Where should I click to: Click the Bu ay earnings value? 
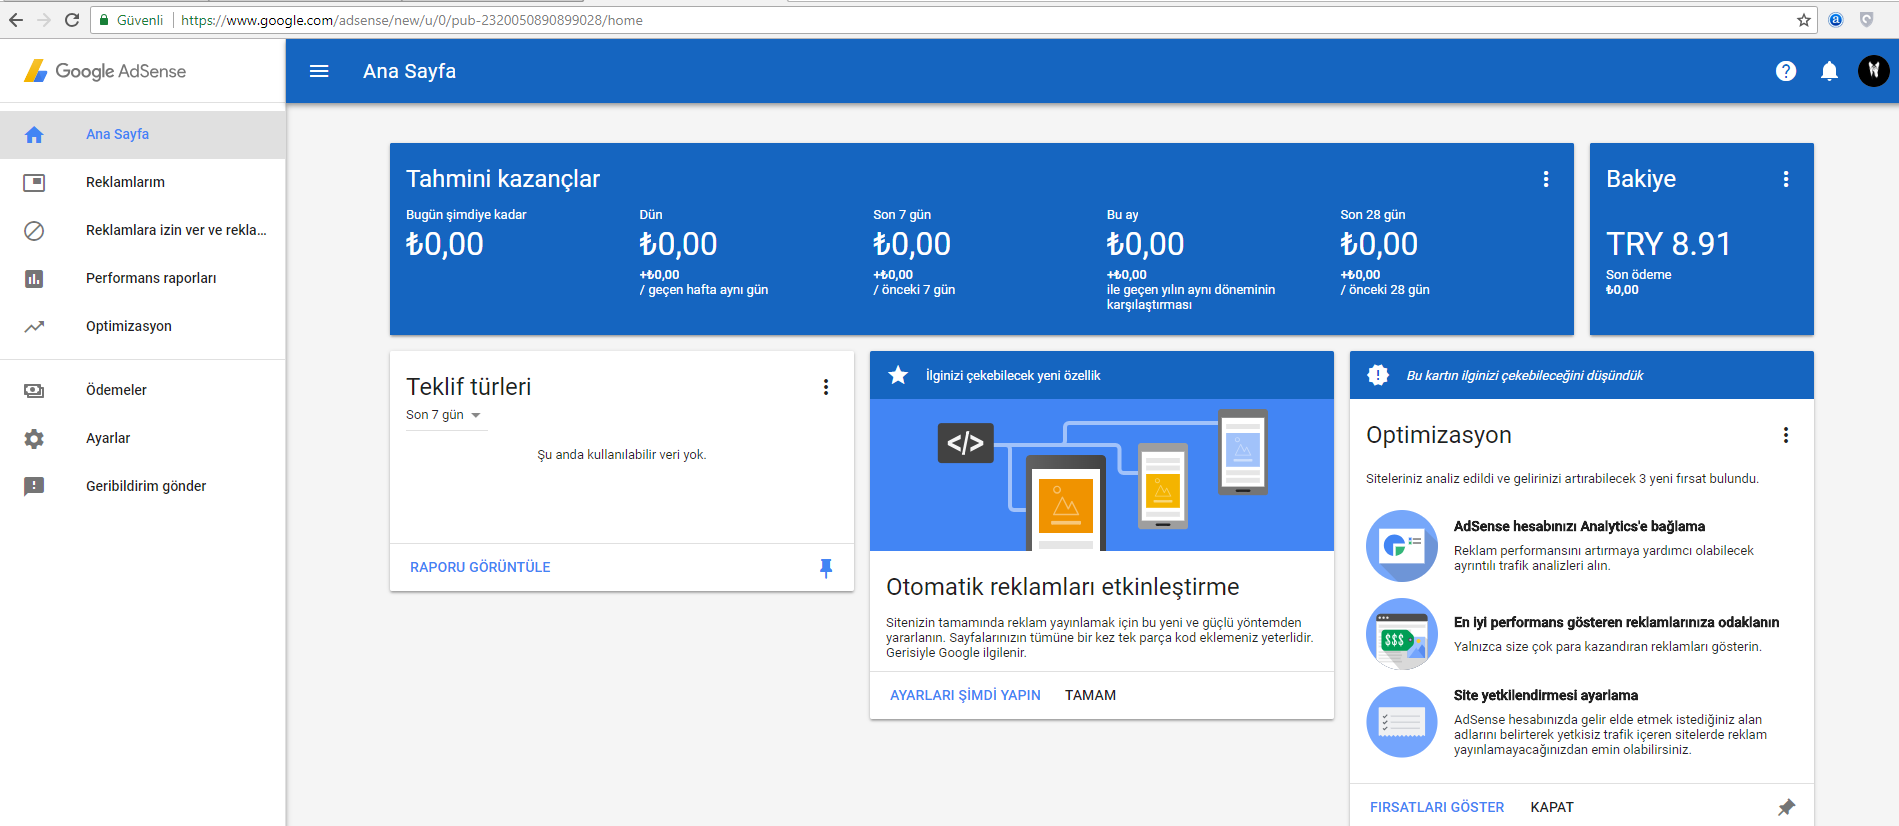tap(1145, 244)
